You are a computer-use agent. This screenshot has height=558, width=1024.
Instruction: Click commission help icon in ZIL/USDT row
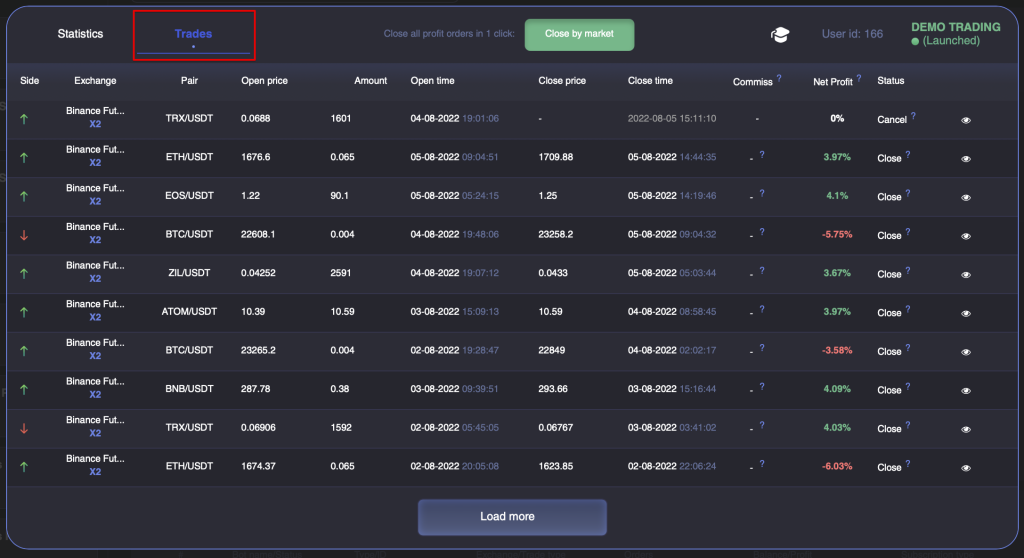762,271
